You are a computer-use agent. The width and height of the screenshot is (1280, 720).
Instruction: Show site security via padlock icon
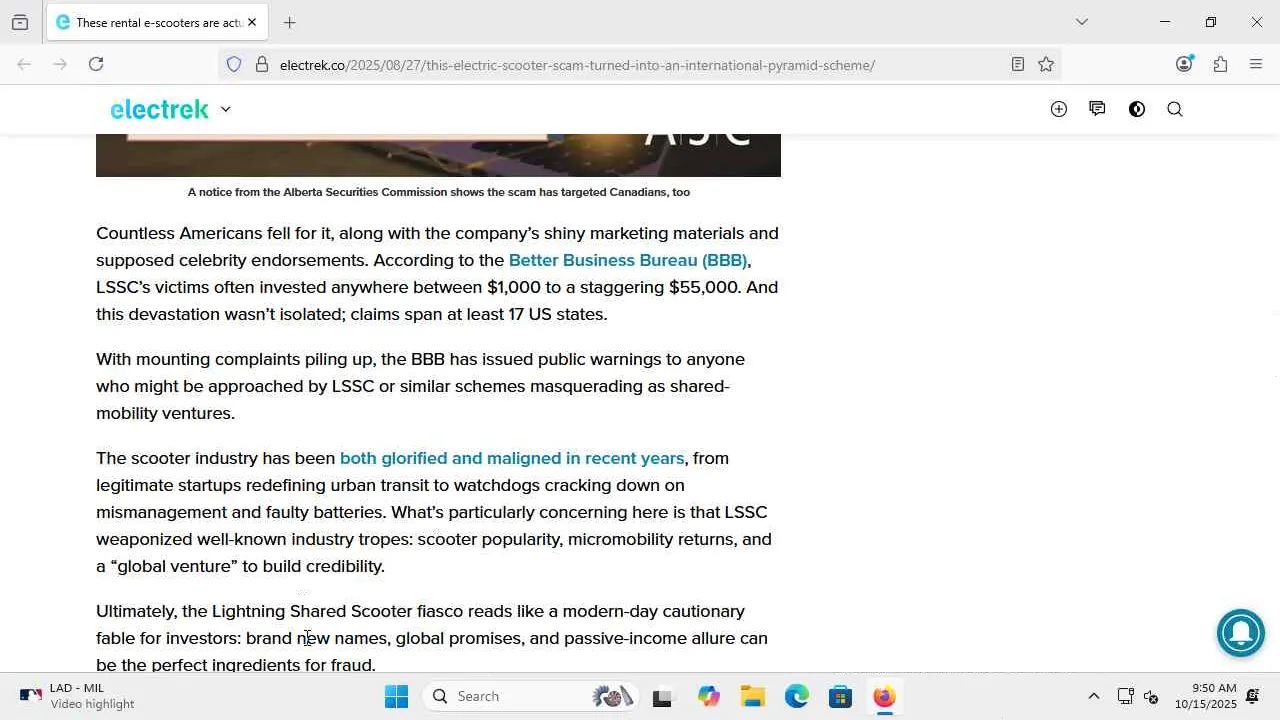(x=262, y=65)
